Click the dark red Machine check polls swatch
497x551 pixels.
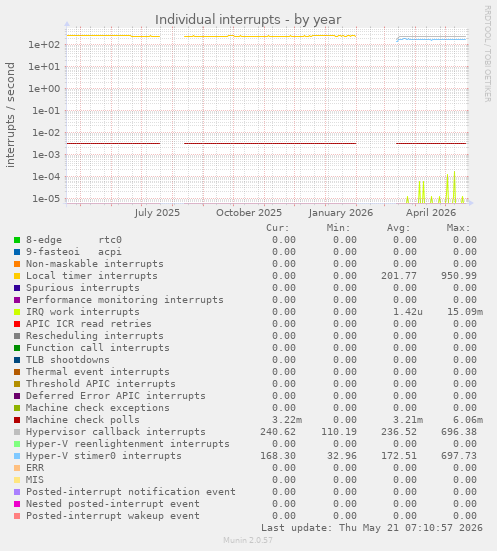17,420
